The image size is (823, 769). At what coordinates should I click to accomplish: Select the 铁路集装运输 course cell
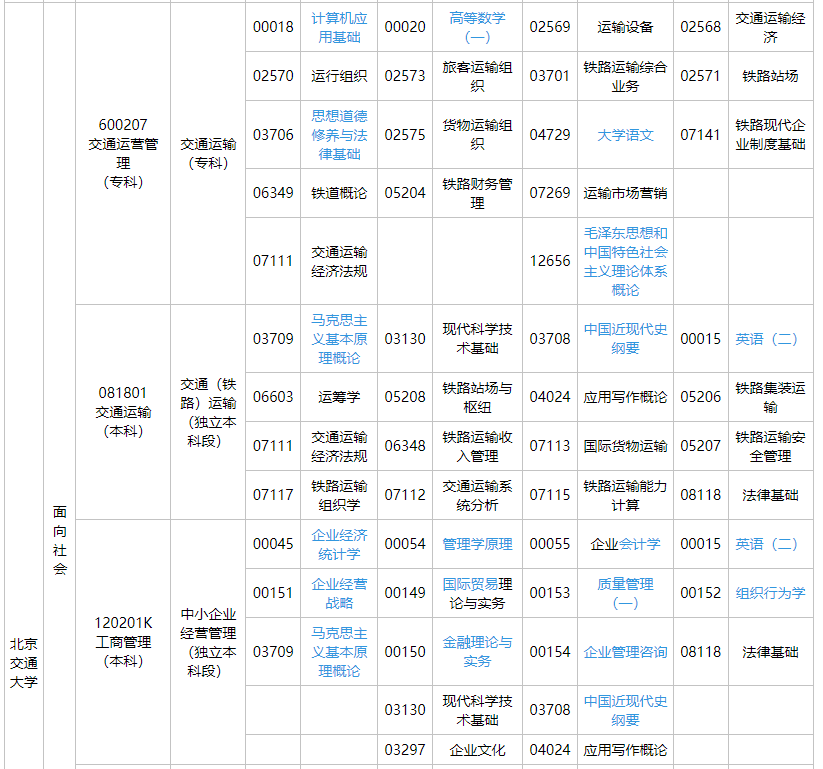(770, 397)
